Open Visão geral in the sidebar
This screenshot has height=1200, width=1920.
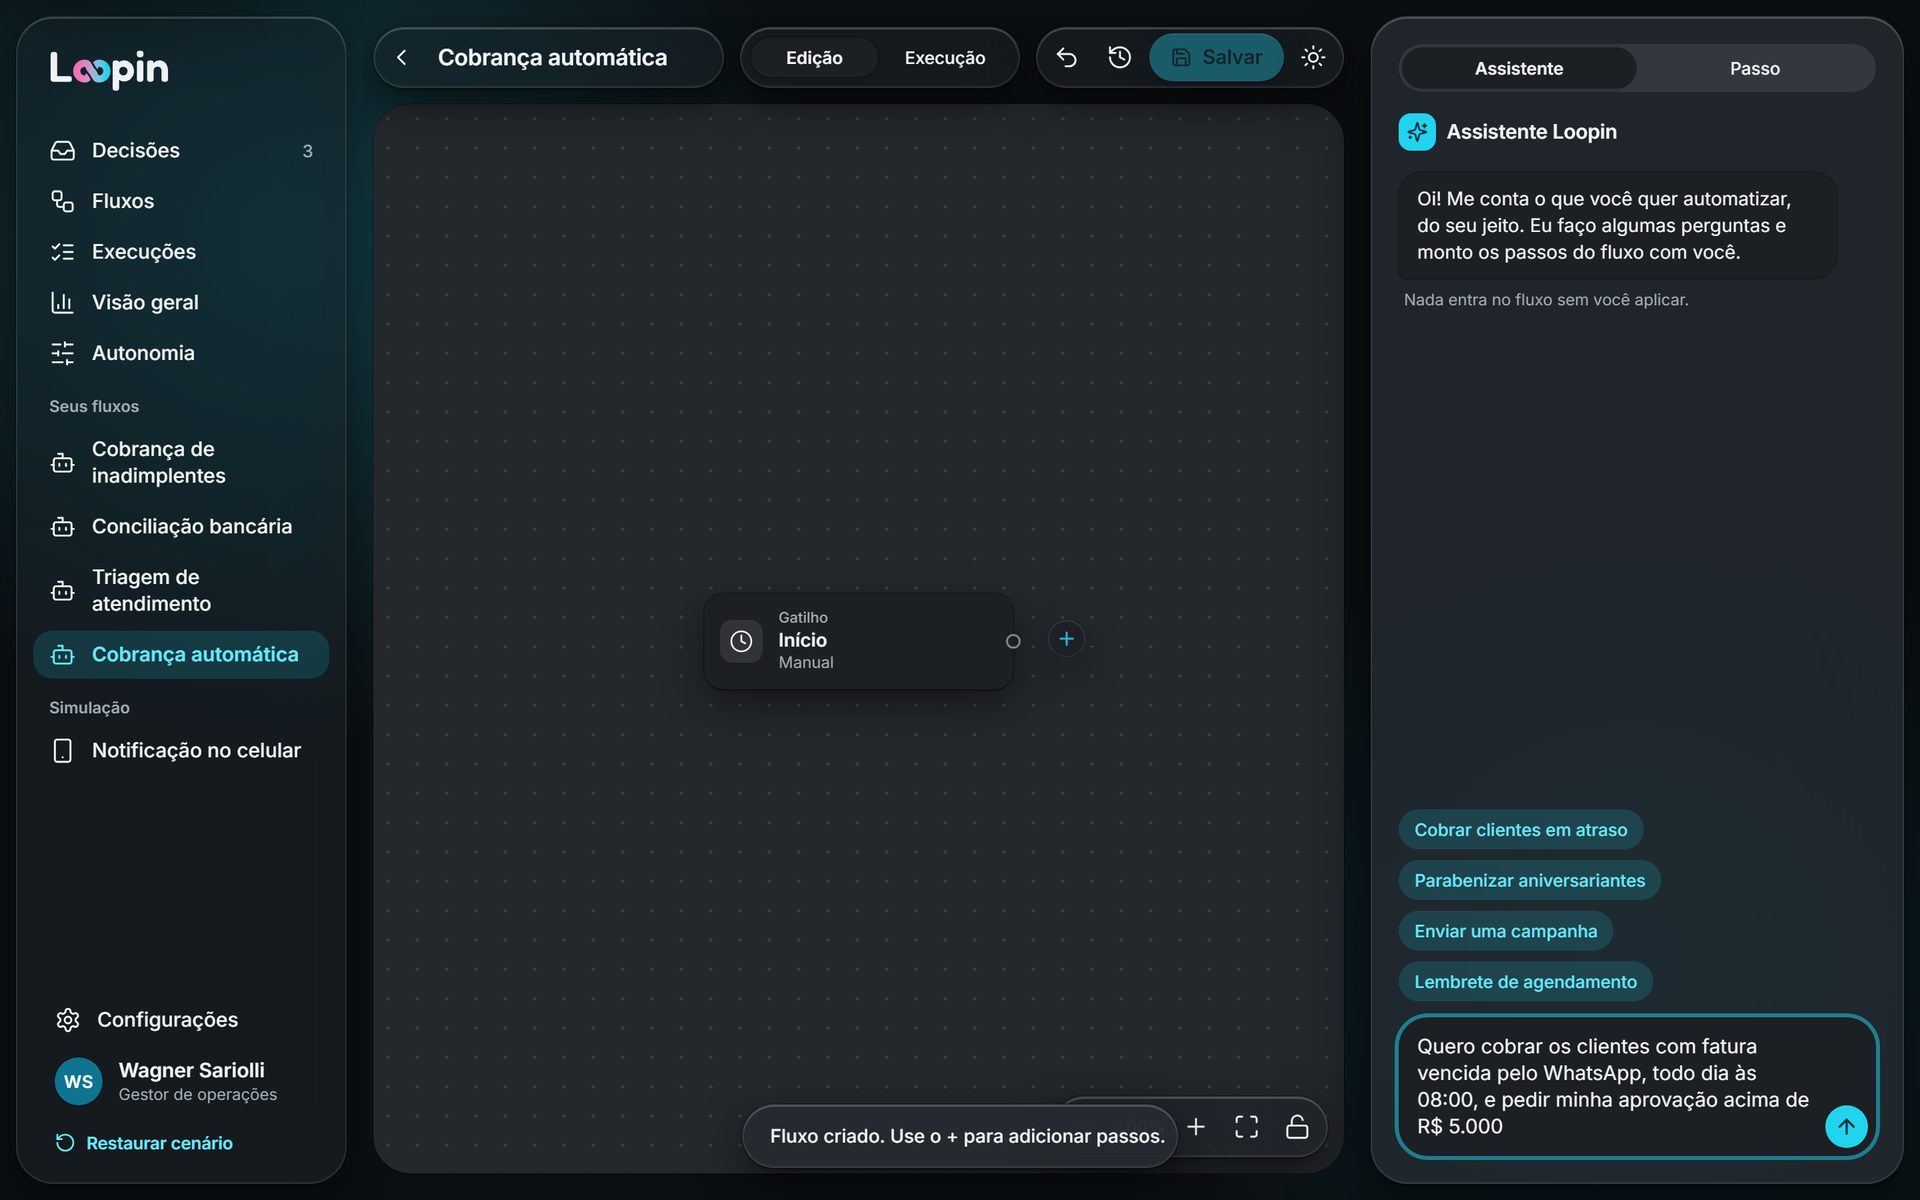tap(181, 303)
